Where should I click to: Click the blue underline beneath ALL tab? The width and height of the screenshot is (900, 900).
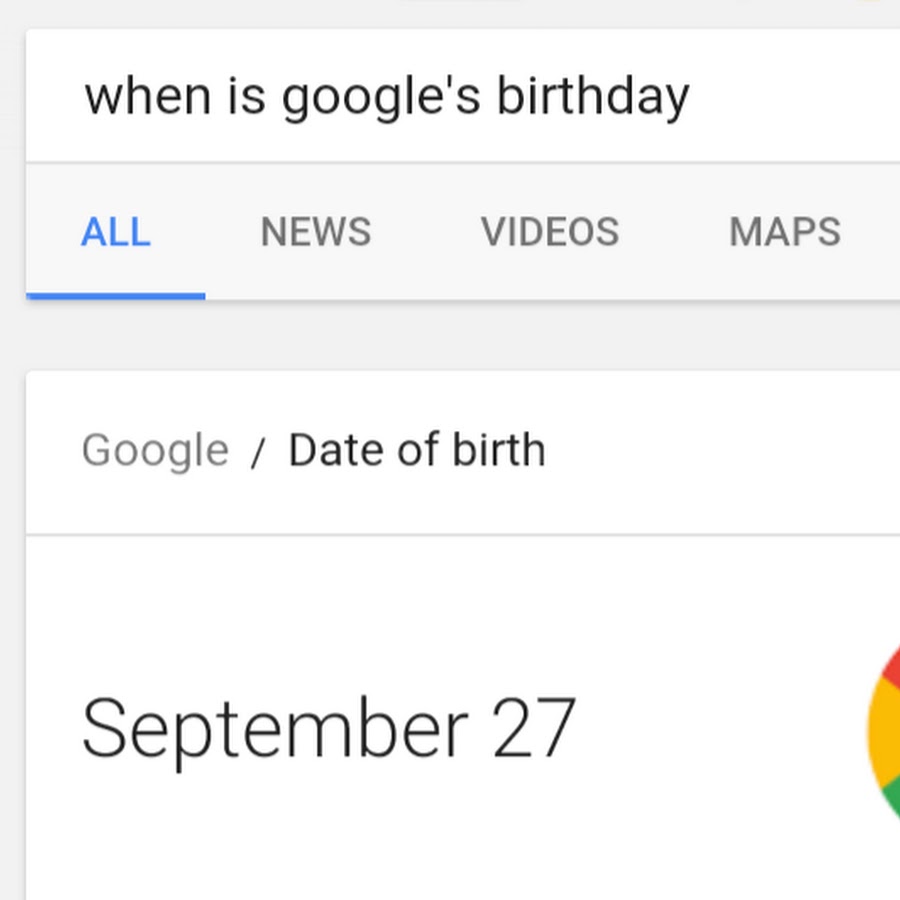116,296
